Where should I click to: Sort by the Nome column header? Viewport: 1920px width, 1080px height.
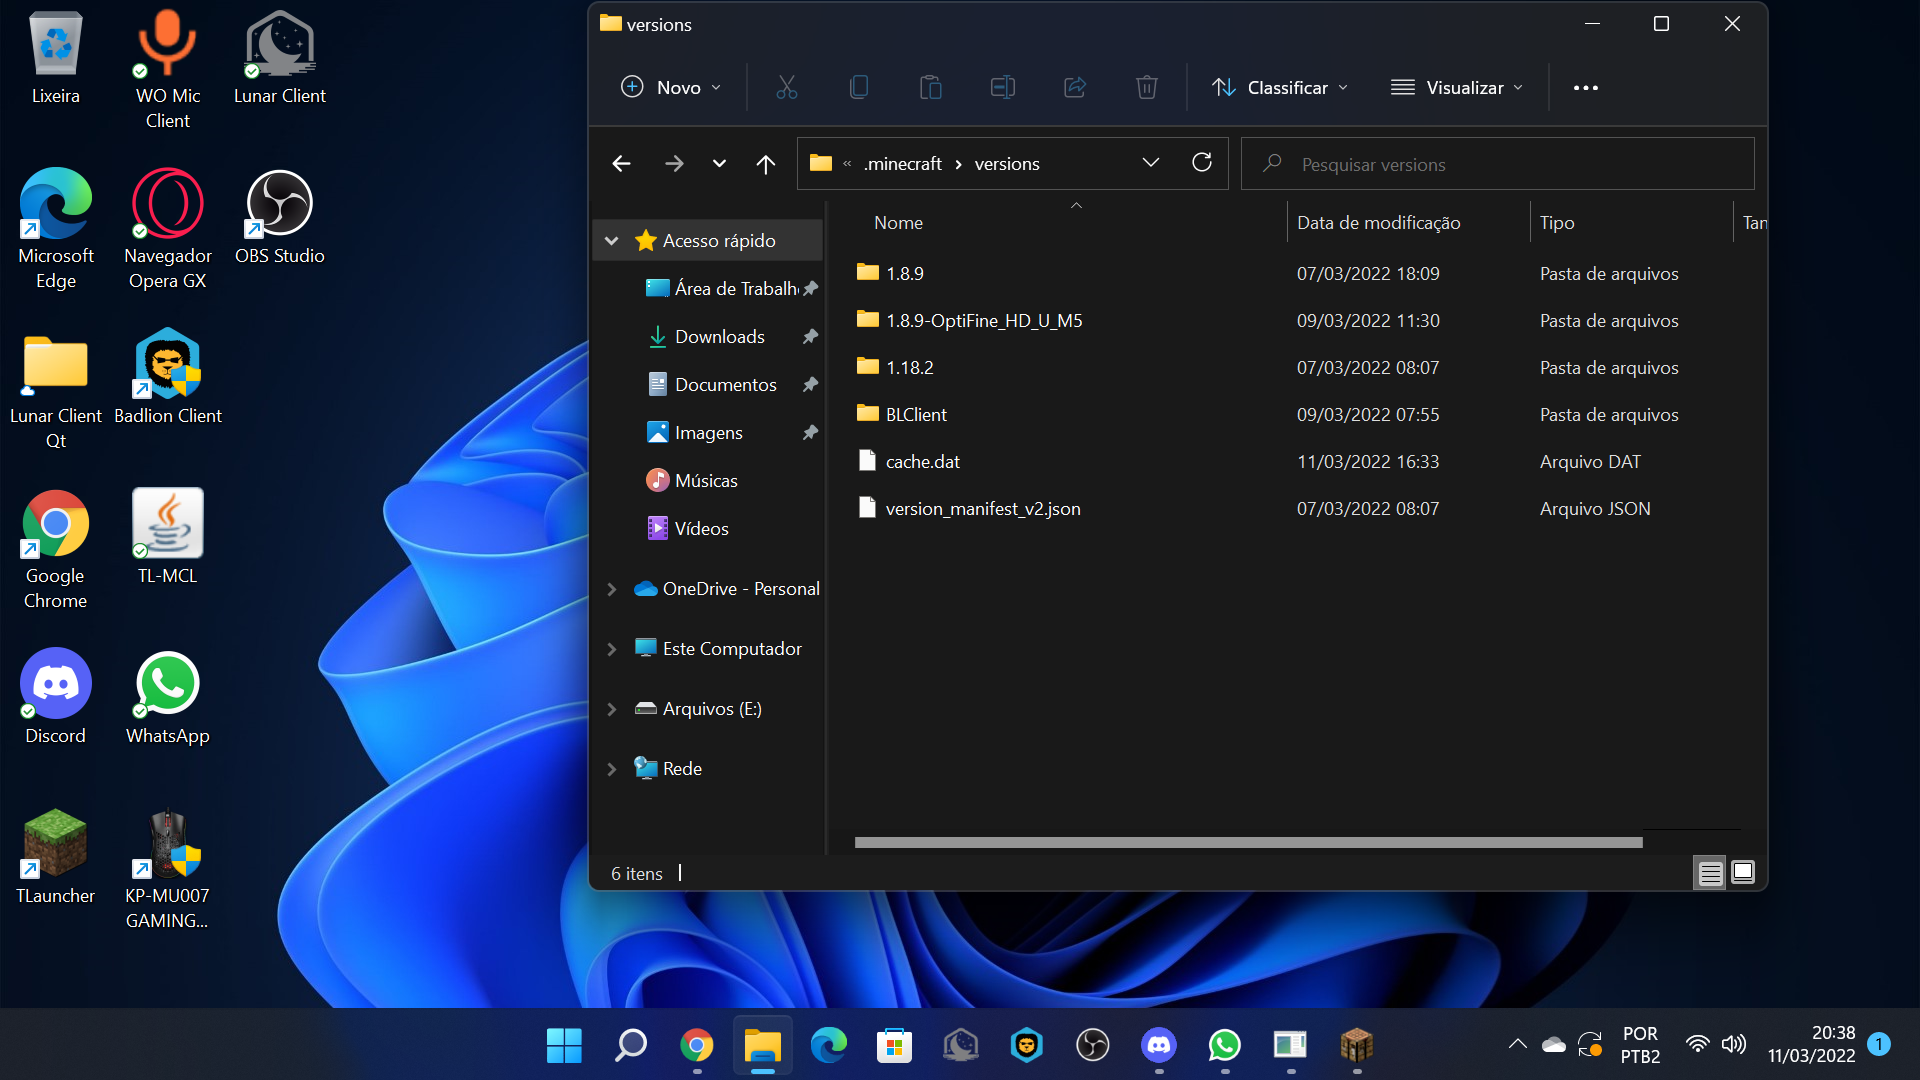1070,223
